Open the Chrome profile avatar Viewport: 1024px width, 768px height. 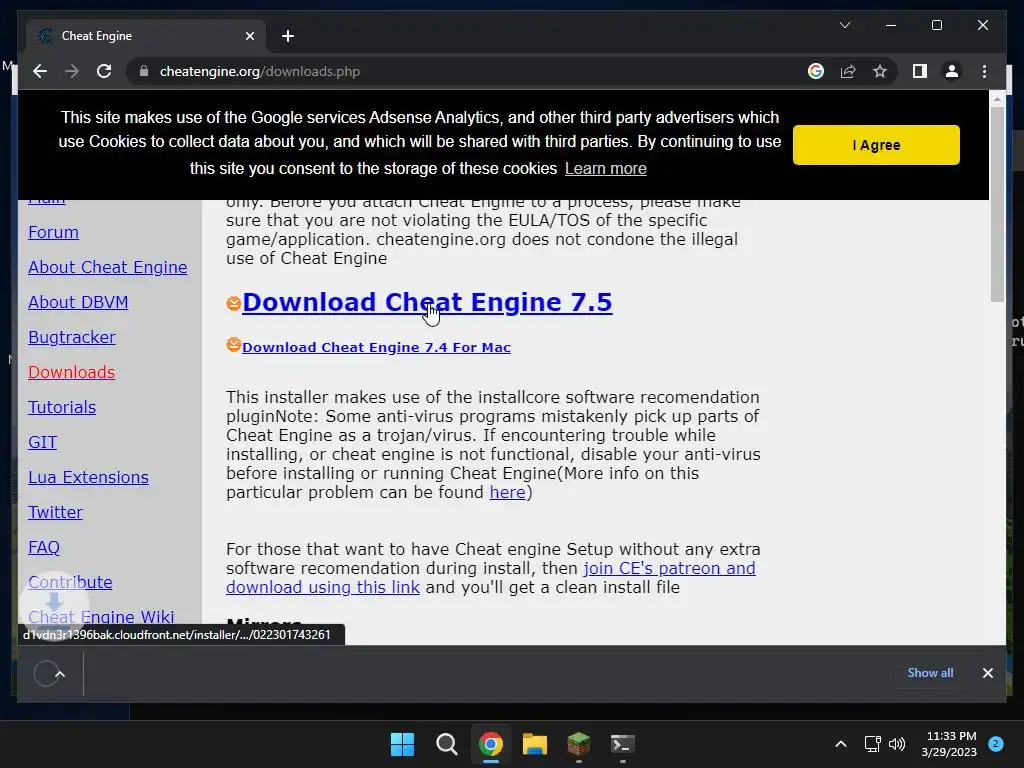[952, 71]
